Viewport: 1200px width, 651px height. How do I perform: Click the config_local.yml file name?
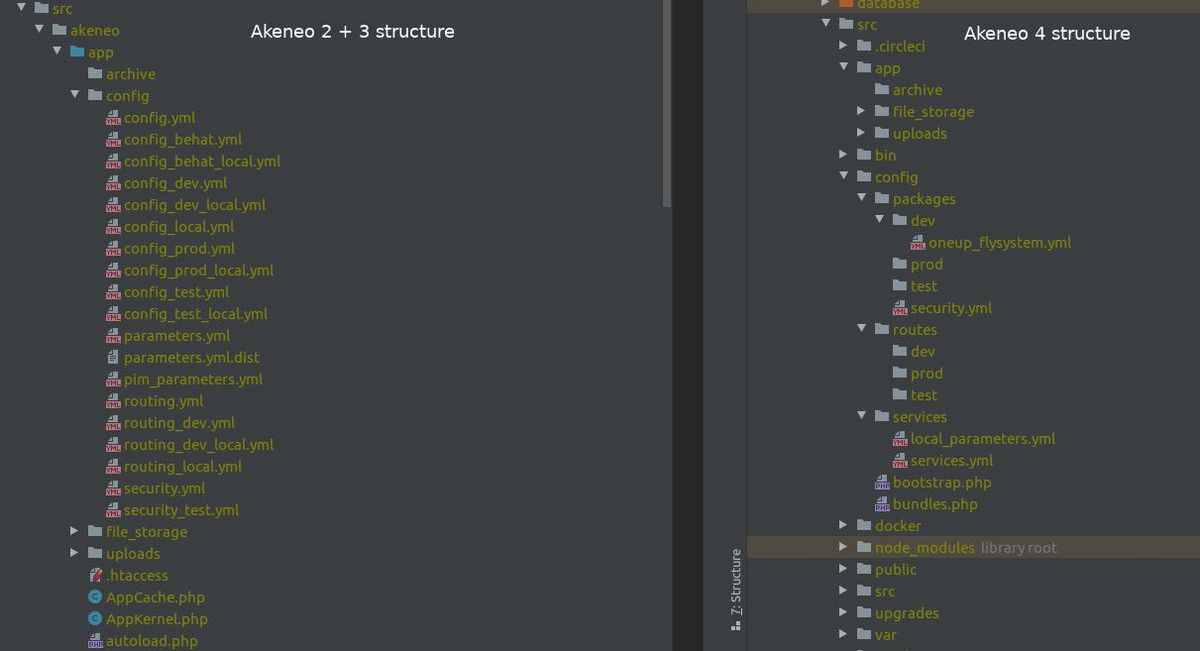pyautogui.click(x=179, y=227)
